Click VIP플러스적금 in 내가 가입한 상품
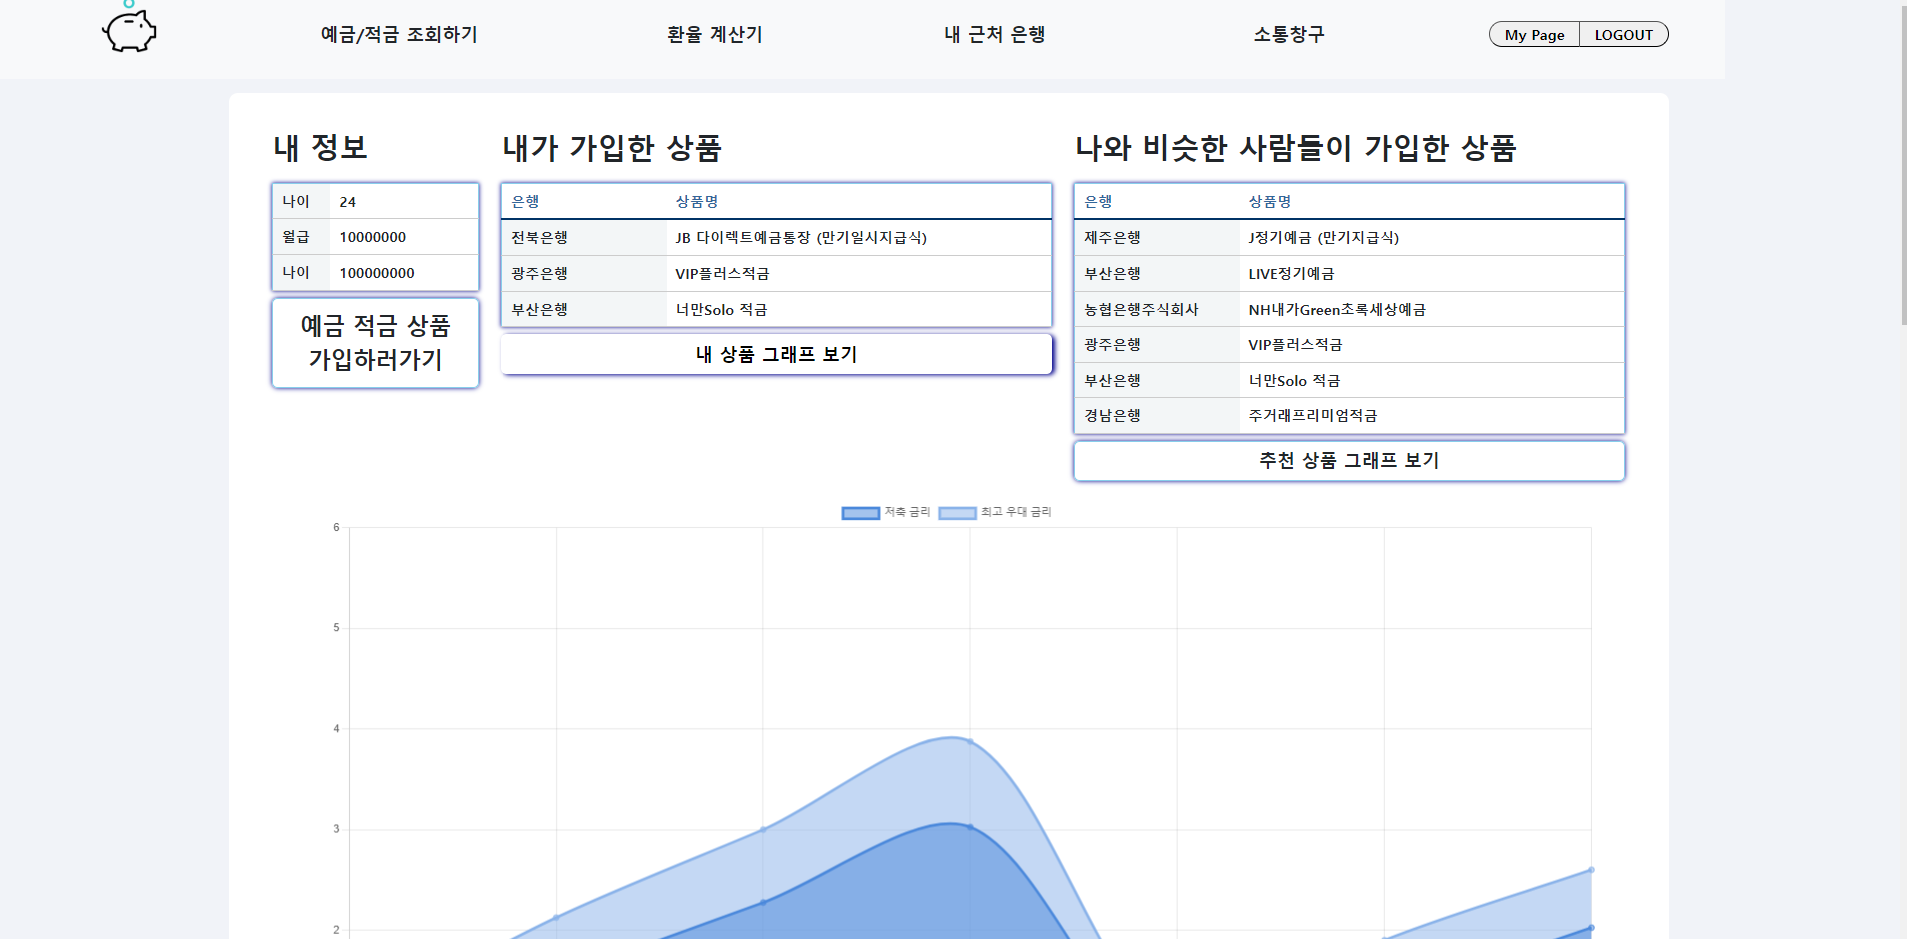 [x=722, y=274]
